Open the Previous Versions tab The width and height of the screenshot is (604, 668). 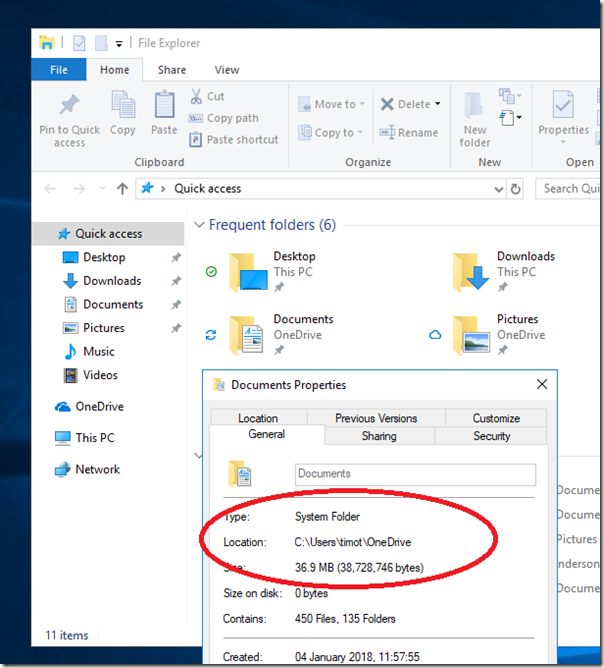point(376,418)
